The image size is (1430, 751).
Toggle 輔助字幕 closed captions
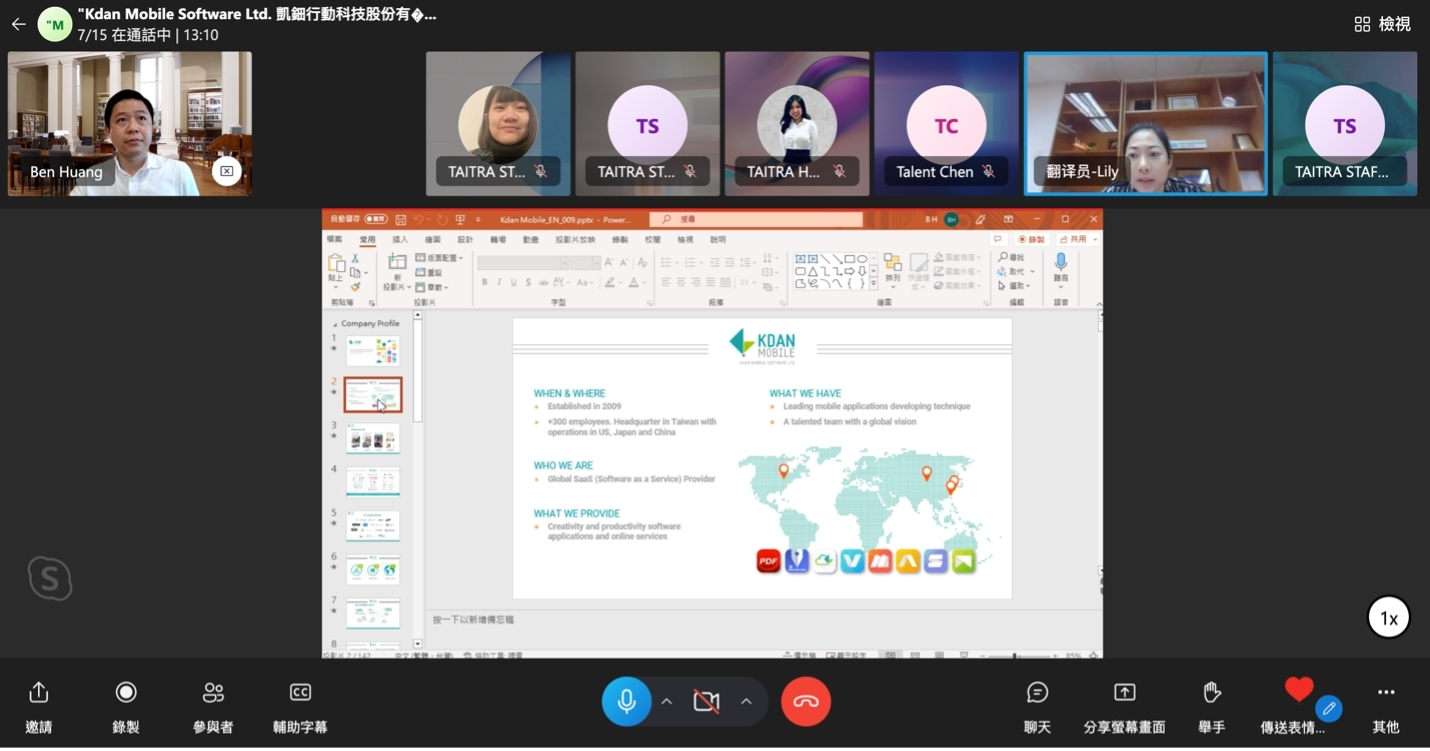[x=300, y=706]
